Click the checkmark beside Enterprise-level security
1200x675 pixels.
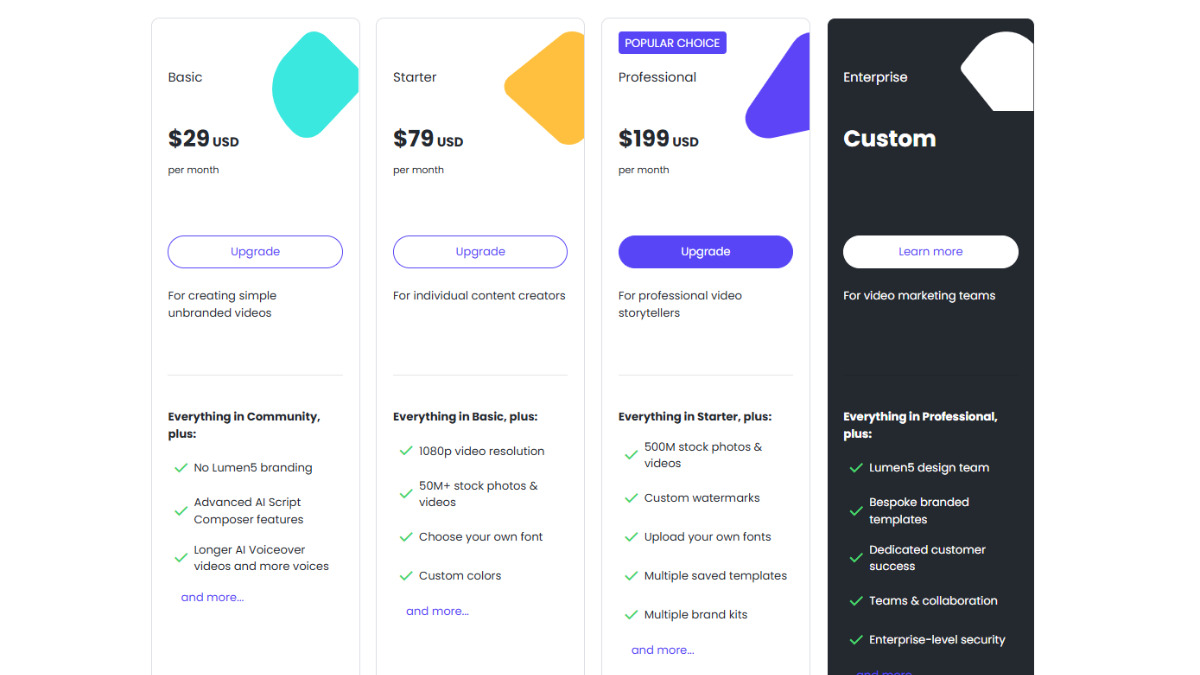856,640
